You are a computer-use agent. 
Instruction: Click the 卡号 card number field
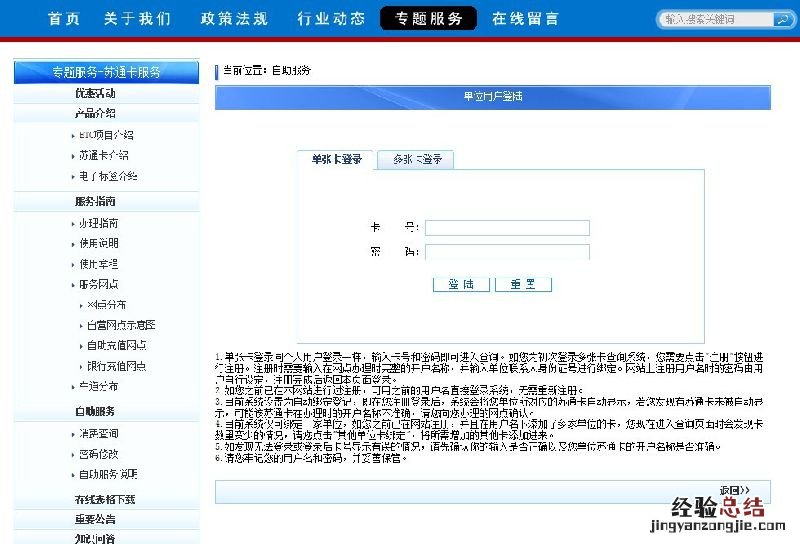click(507, 228)
